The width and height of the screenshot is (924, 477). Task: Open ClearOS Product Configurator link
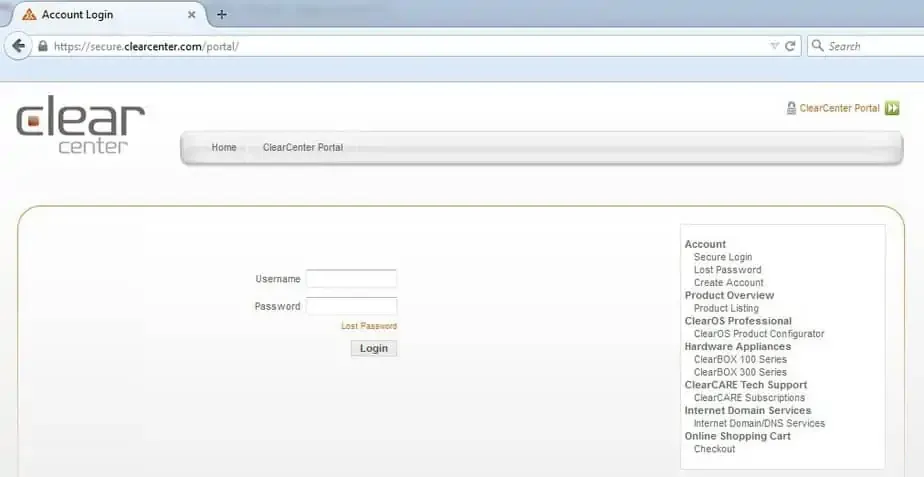coord(758,334)
